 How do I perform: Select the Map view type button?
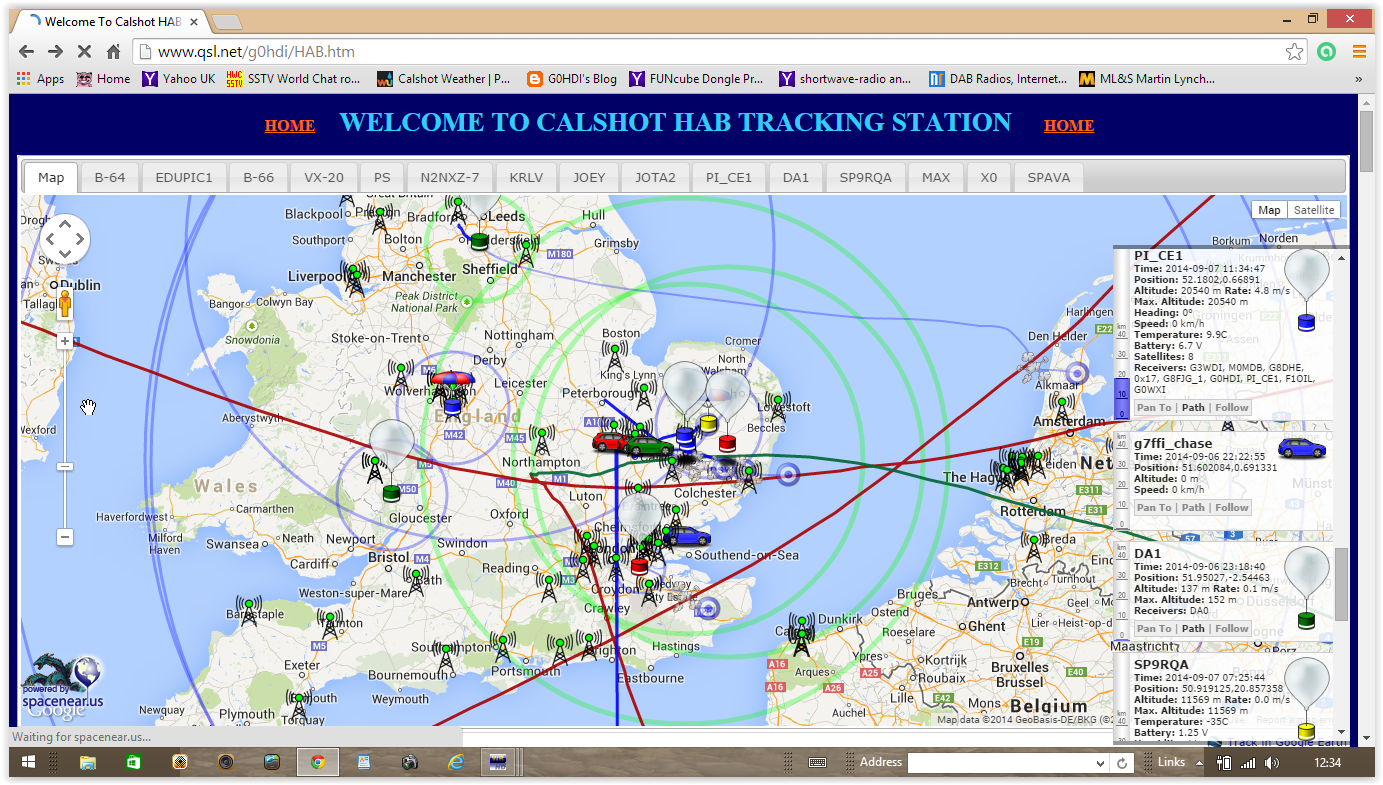pyautogui.click(x=1269, y=210)
